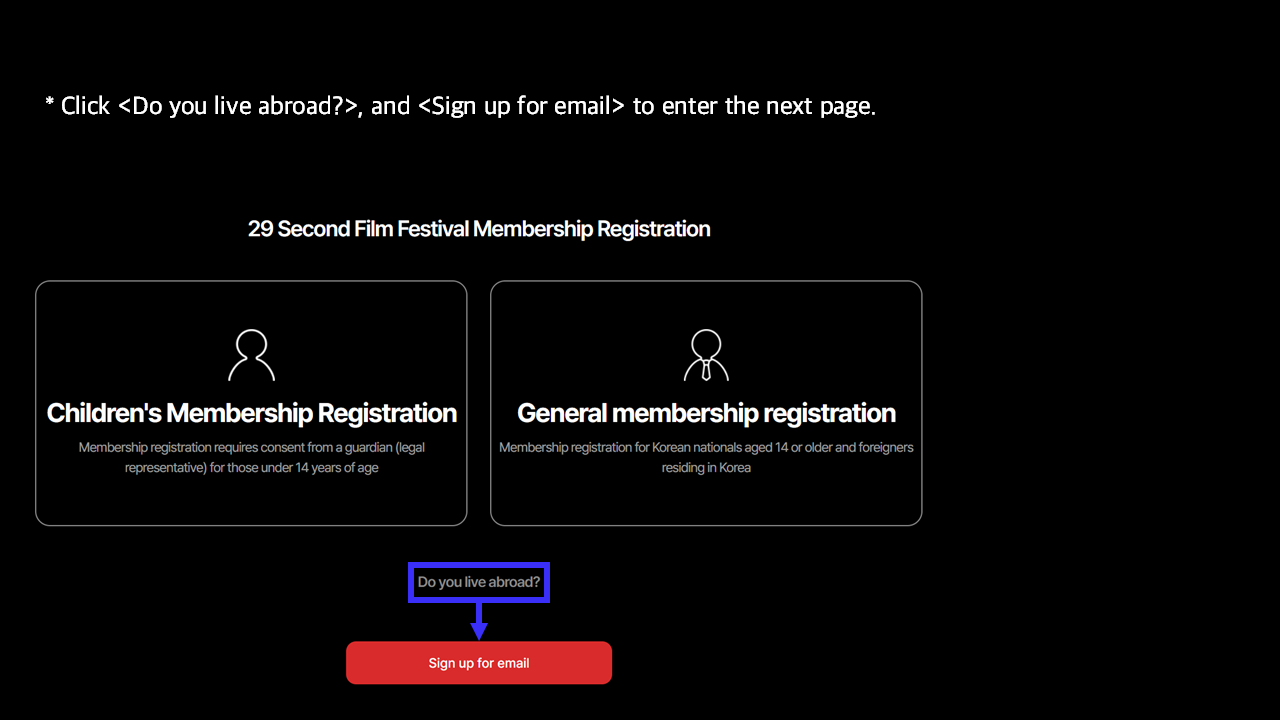Click the Korean nationals aged 14 description text
Screen dimensions: 1280x720
[706, 457]
